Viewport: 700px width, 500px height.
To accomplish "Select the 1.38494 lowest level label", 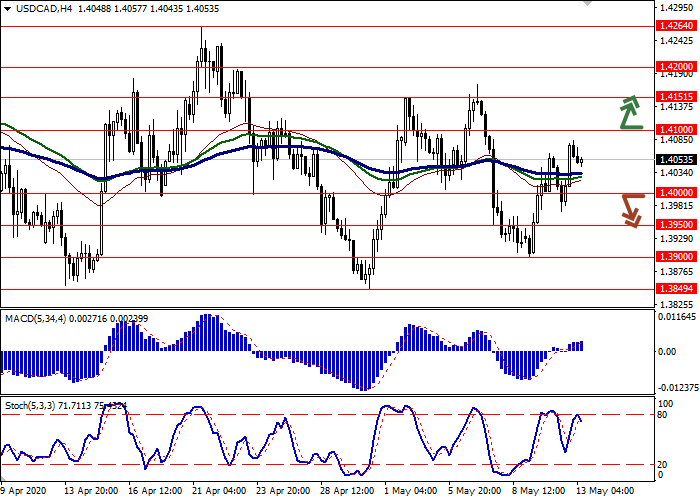I will 676,290.
